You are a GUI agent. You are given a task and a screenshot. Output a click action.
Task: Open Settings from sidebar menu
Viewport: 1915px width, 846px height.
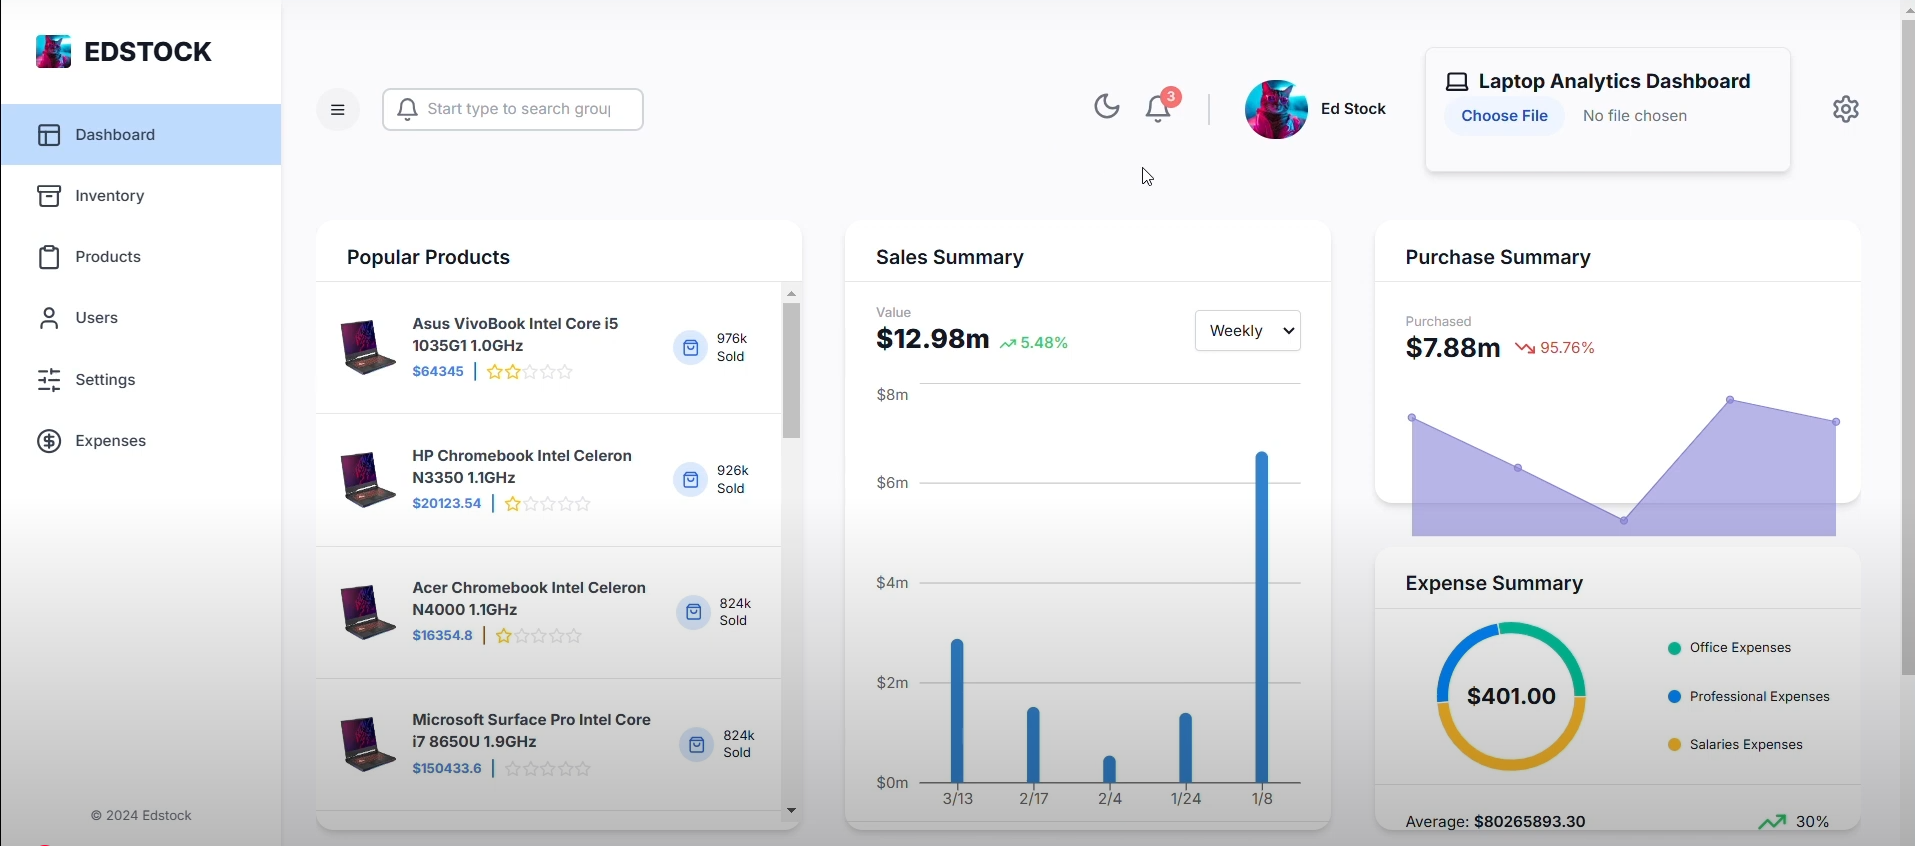click(x=141, y=380)
